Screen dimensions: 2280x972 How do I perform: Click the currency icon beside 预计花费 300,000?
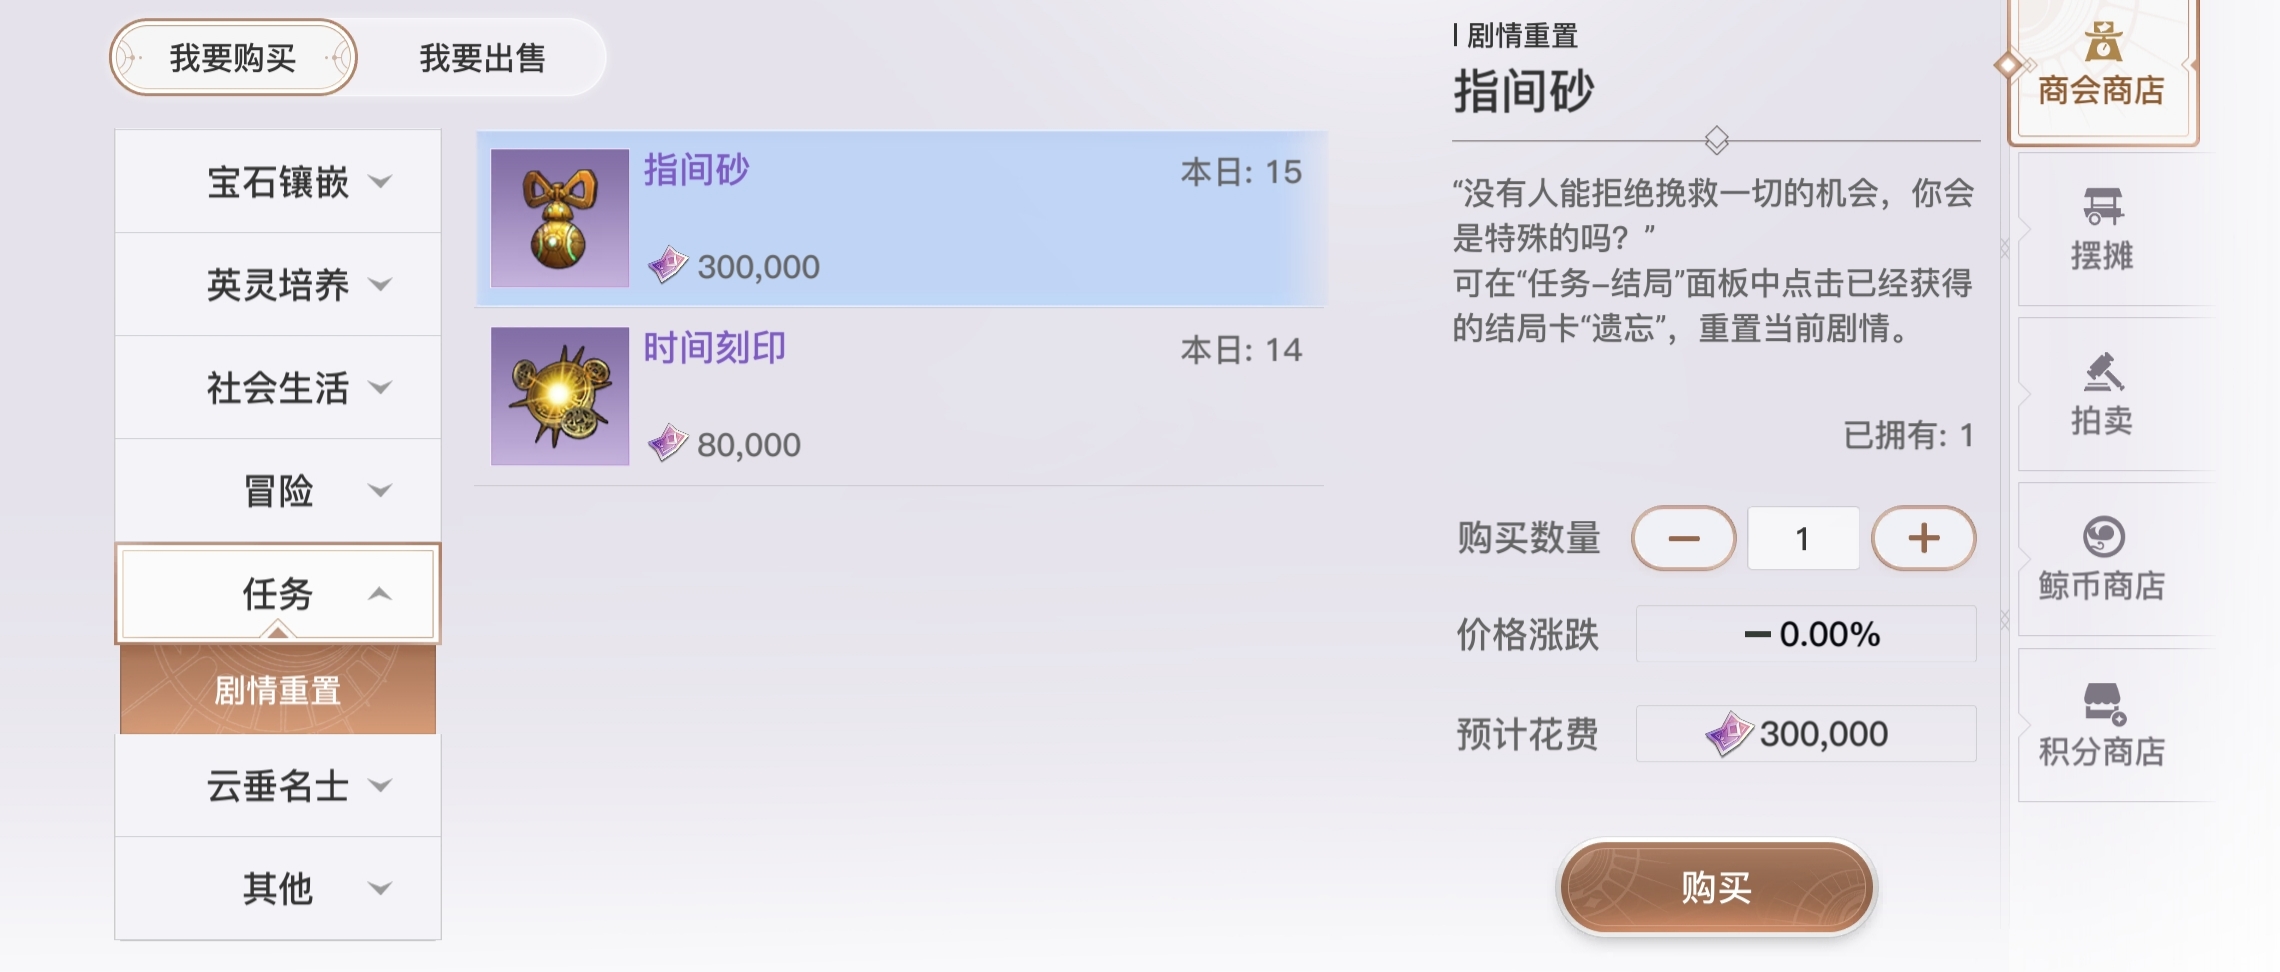coord(1728,734)
